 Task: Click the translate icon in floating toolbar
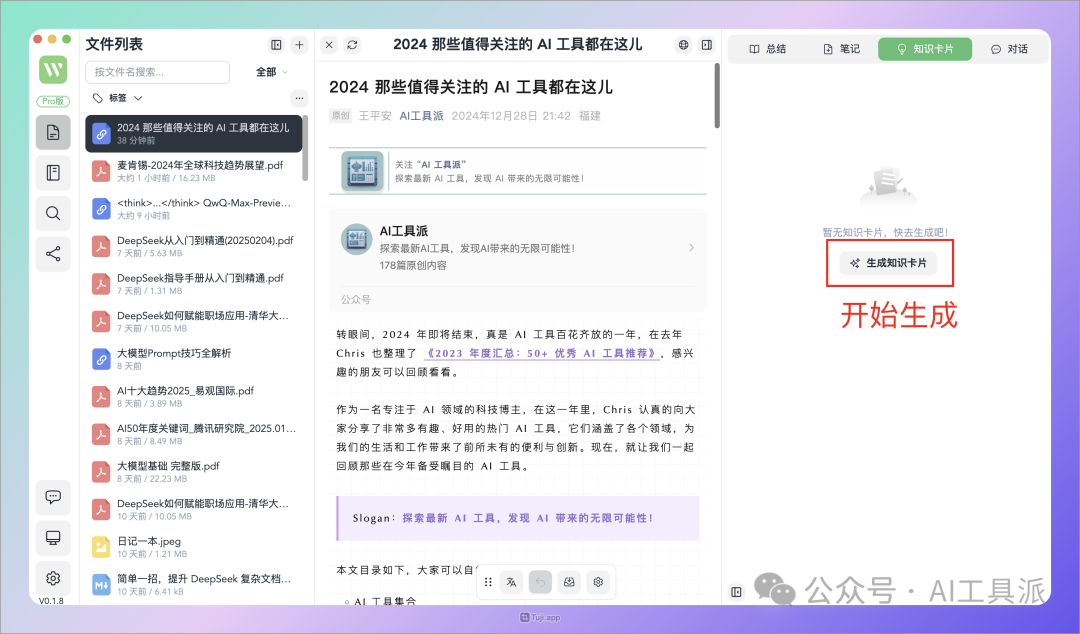click(511, 582)
